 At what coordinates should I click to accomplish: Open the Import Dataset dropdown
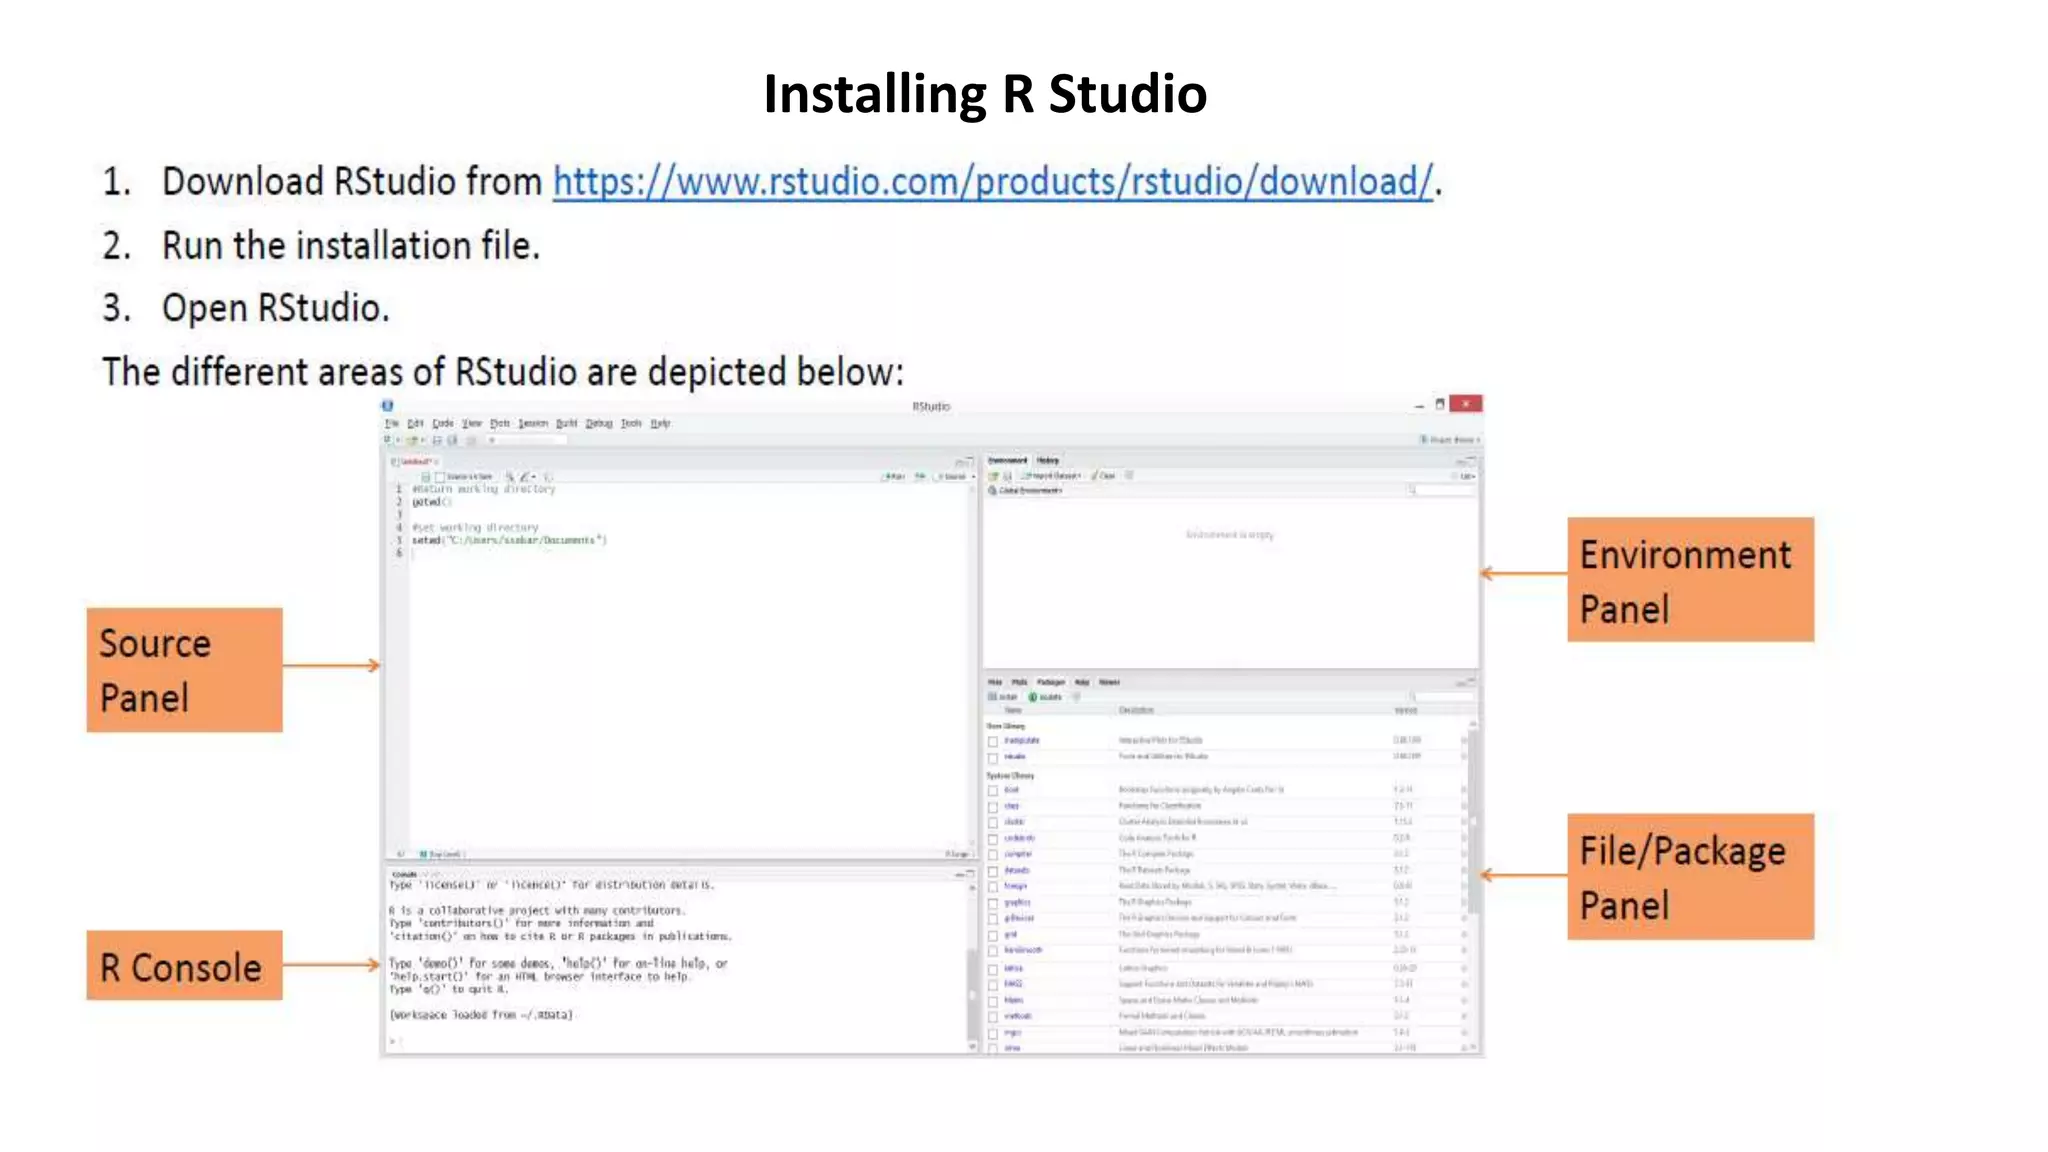[1051, 476]
